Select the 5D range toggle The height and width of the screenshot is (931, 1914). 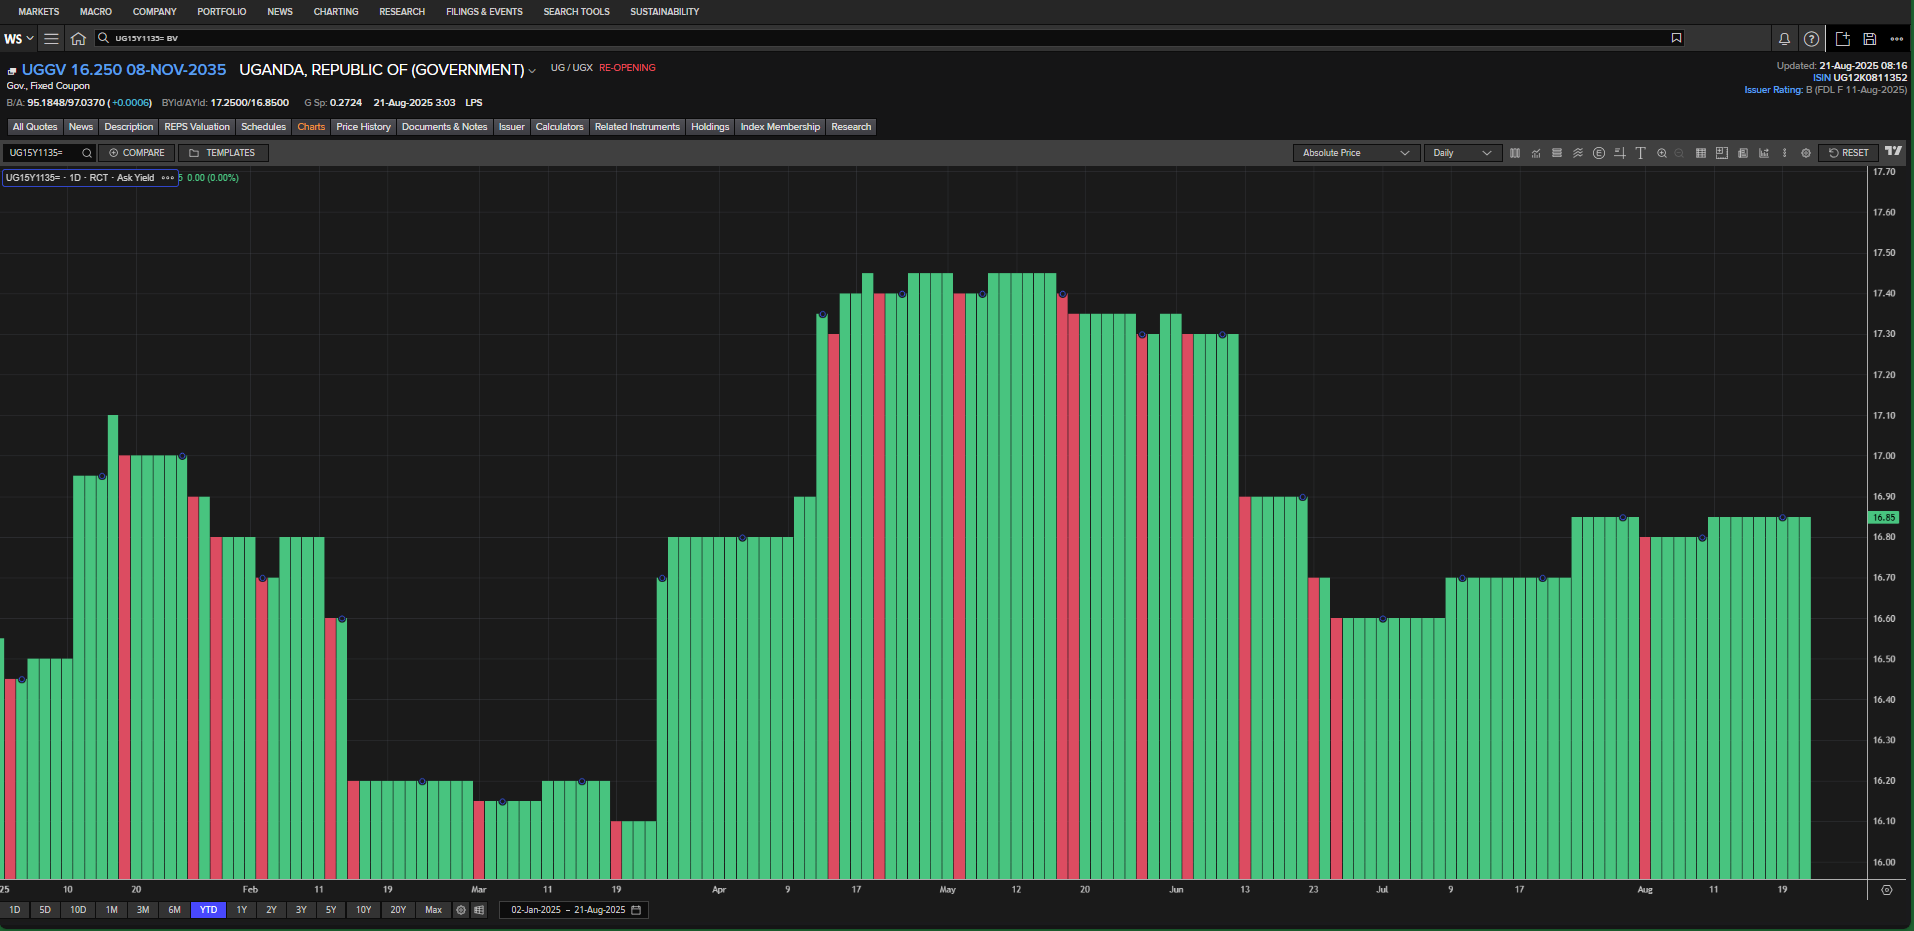(x=45, y=910)
